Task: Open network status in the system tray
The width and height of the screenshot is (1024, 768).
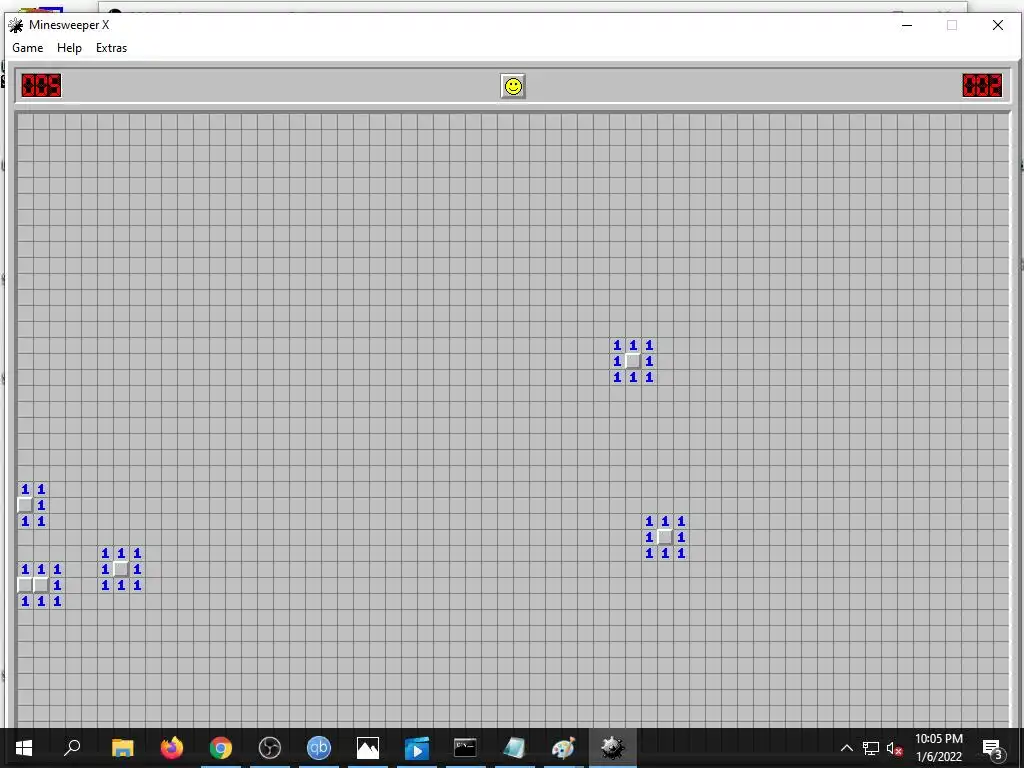Action: 871,748
